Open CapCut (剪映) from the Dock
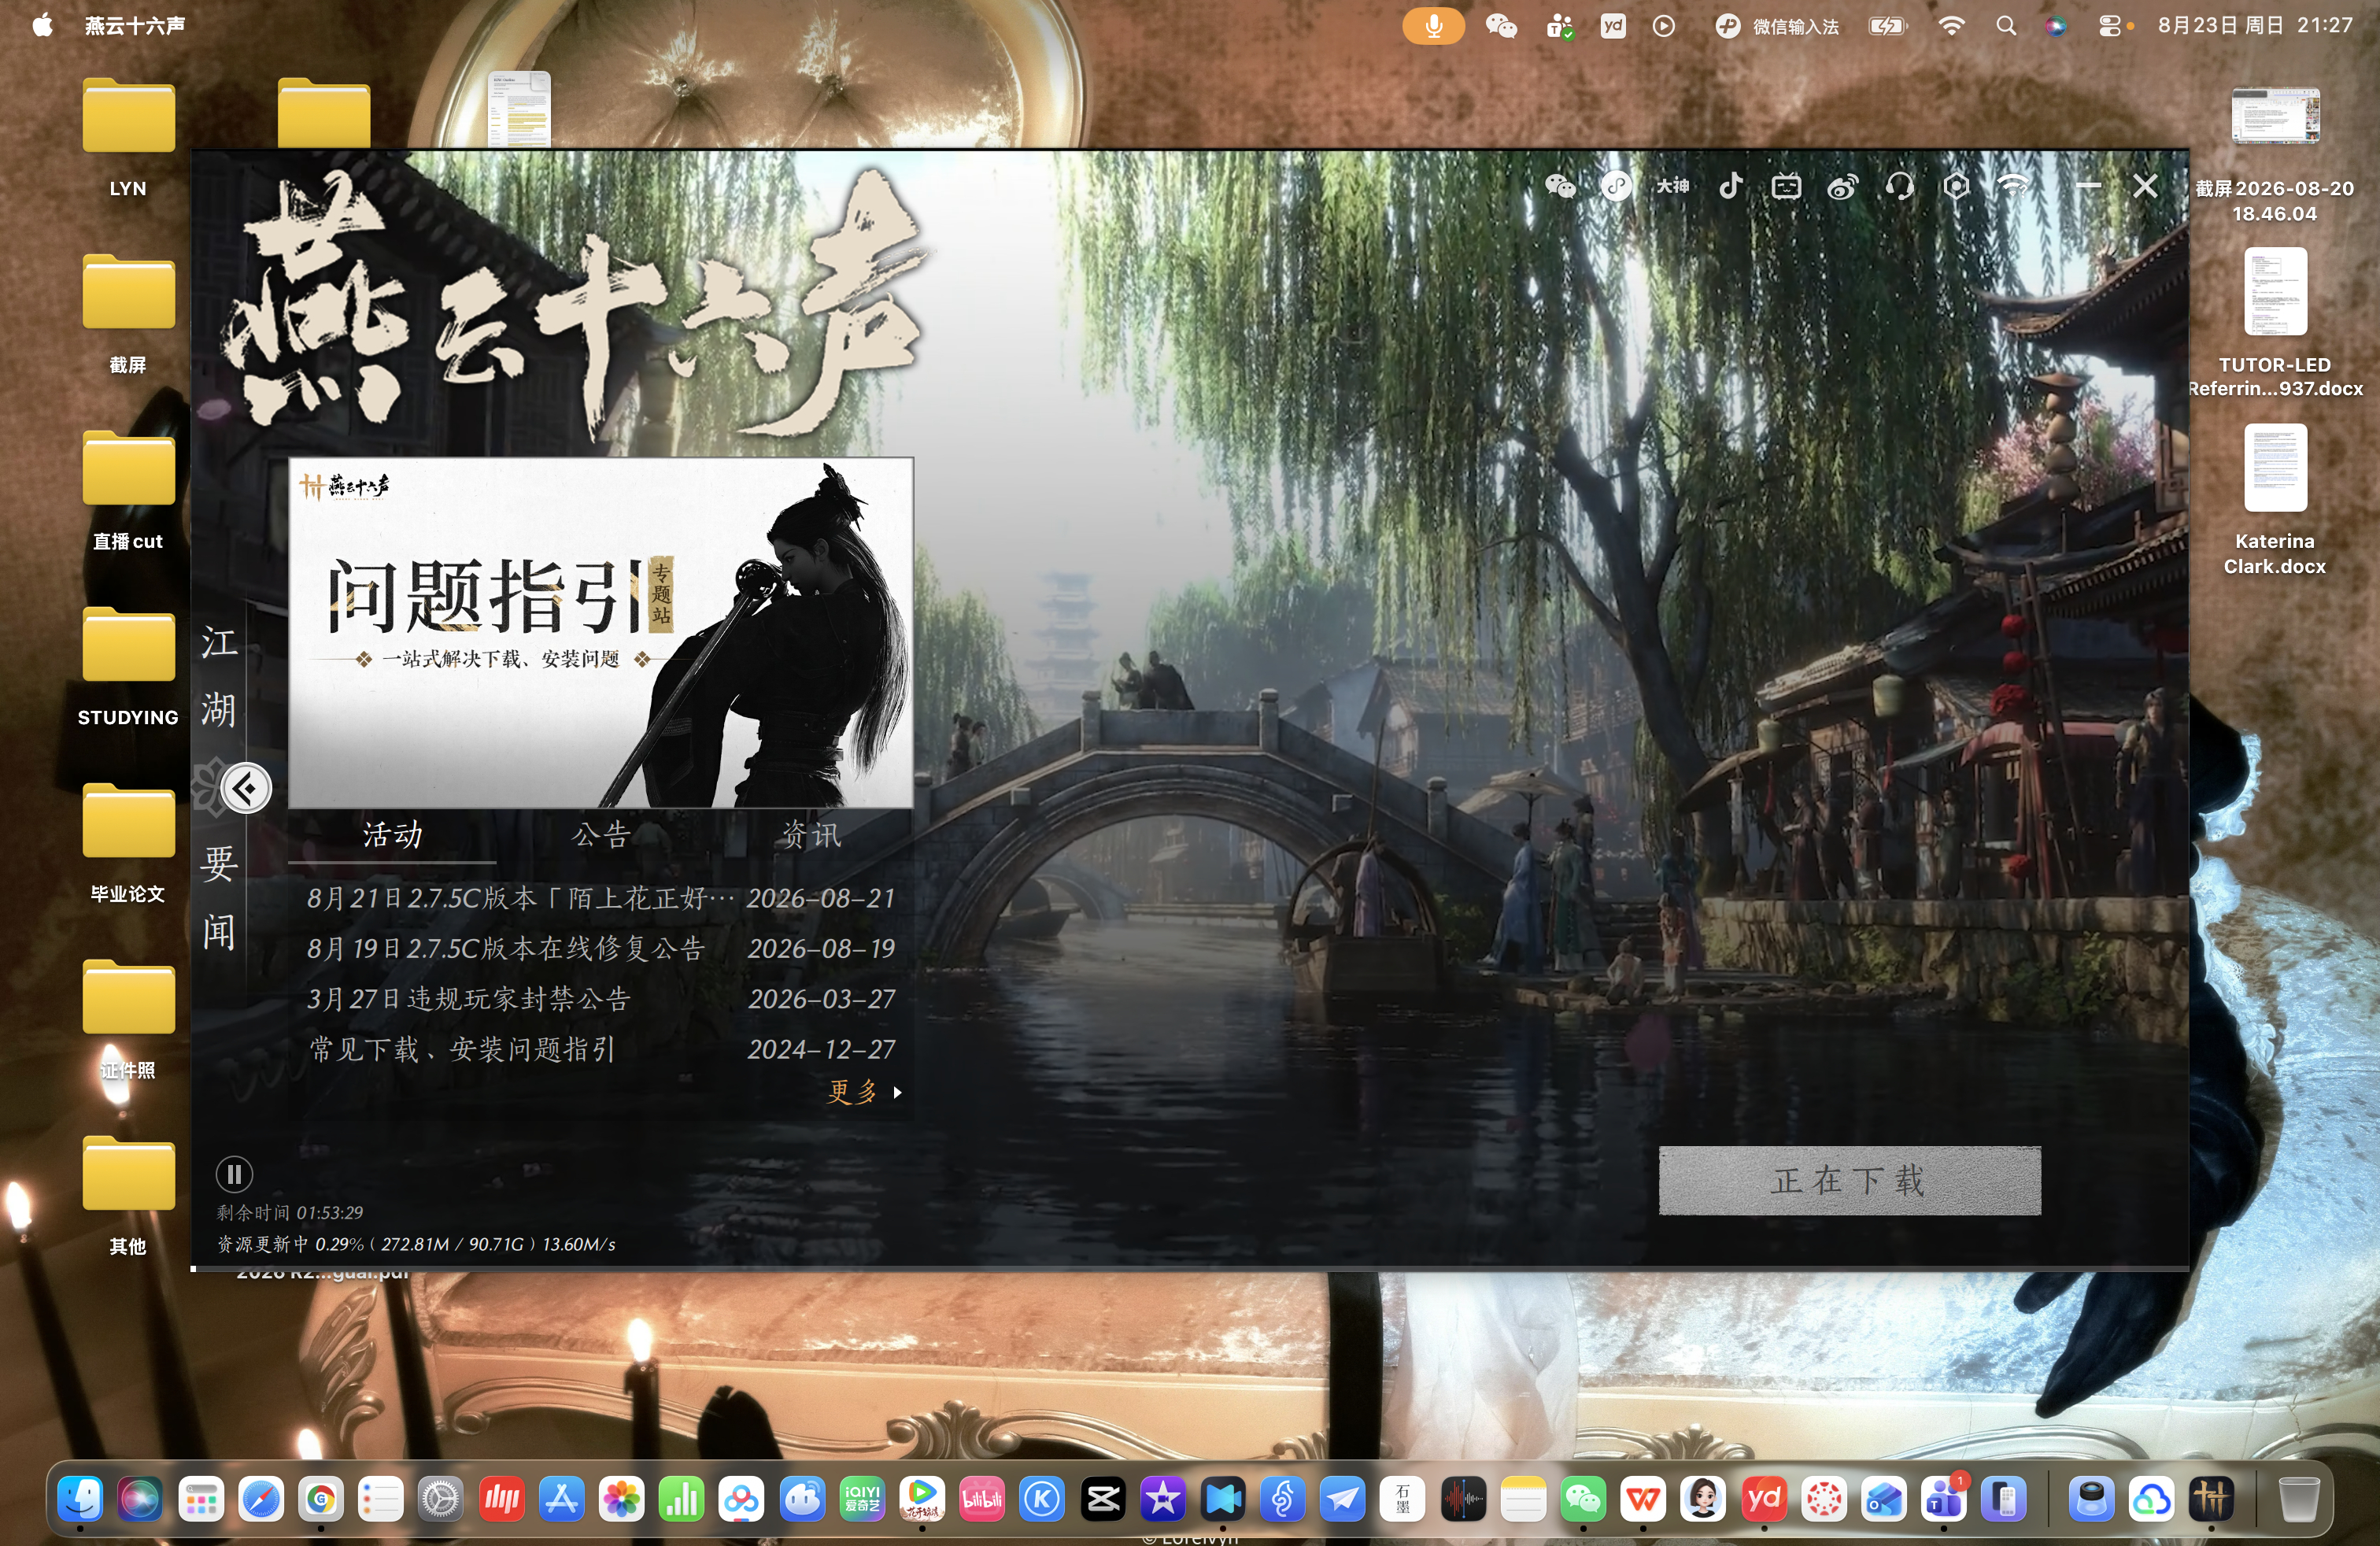This screenshot has width=2380, height=1546. coord(1103,1499)
